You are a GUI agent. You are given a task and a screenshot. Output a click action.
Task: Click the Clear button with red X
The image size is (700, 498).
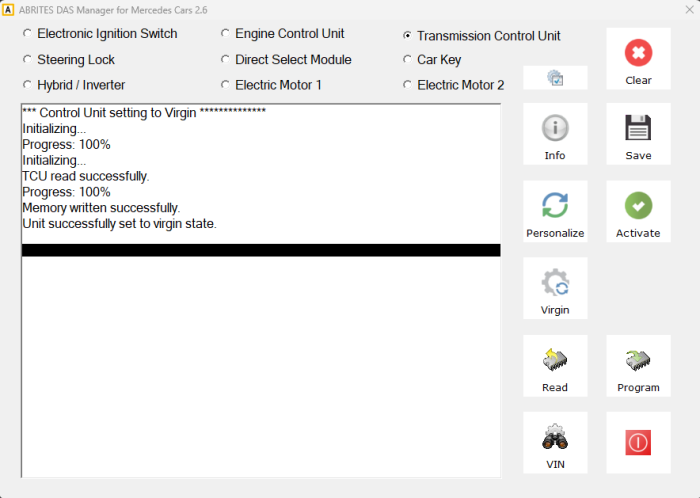pos(638,59)
